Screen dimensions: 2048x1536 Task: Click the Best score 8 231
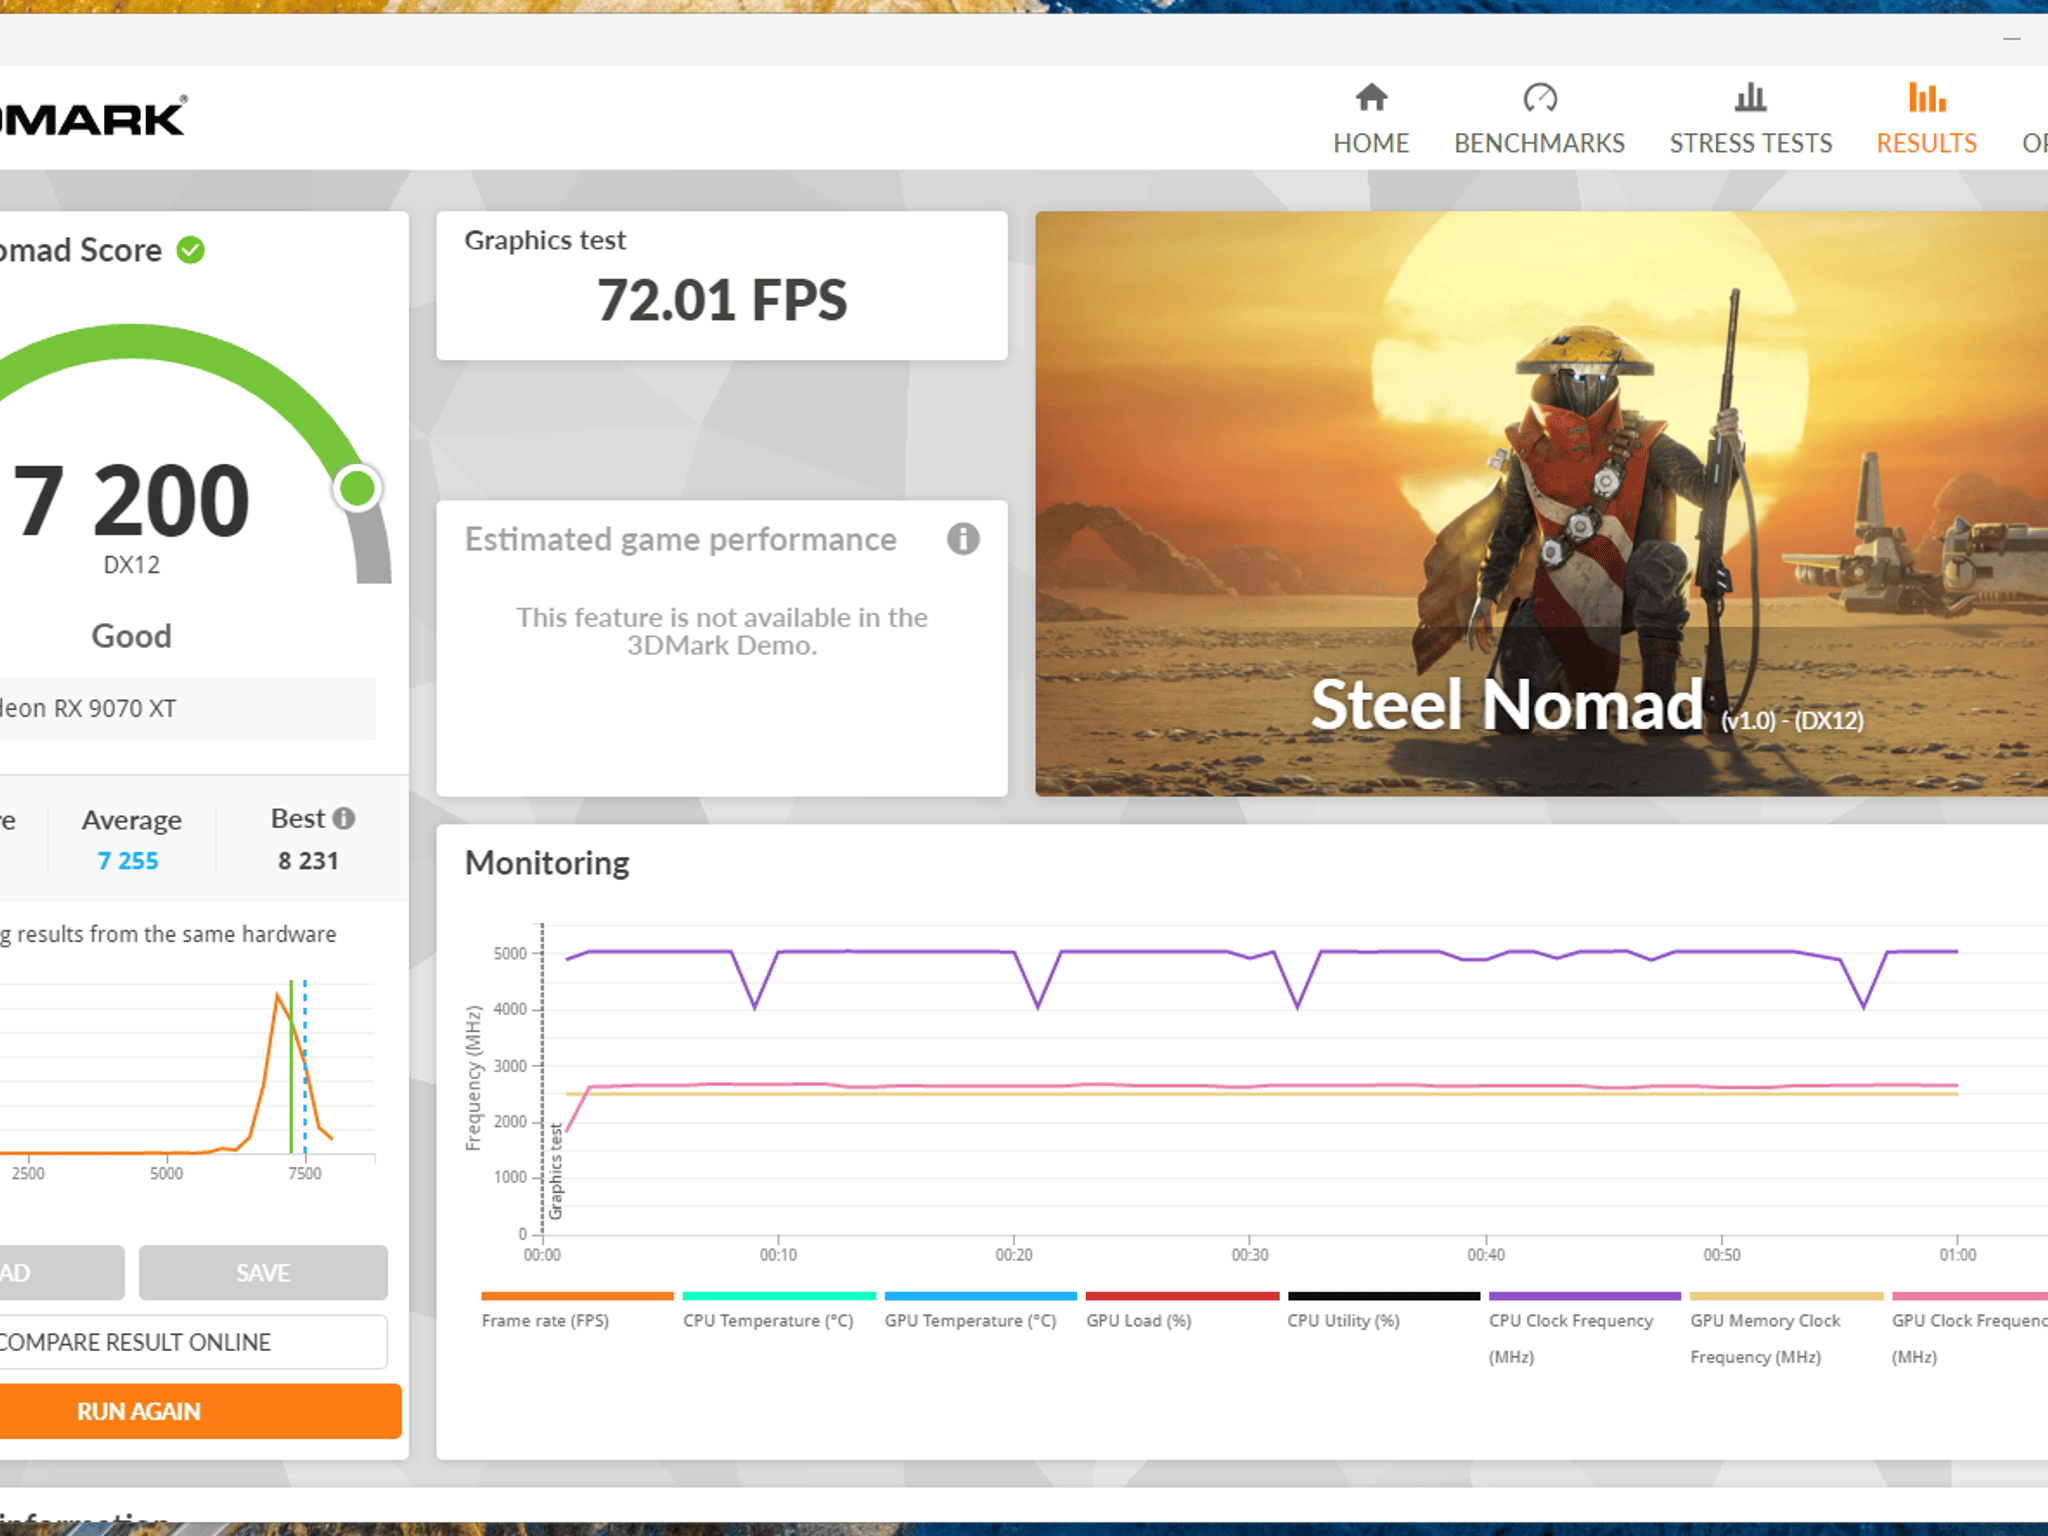click(308, 861)
